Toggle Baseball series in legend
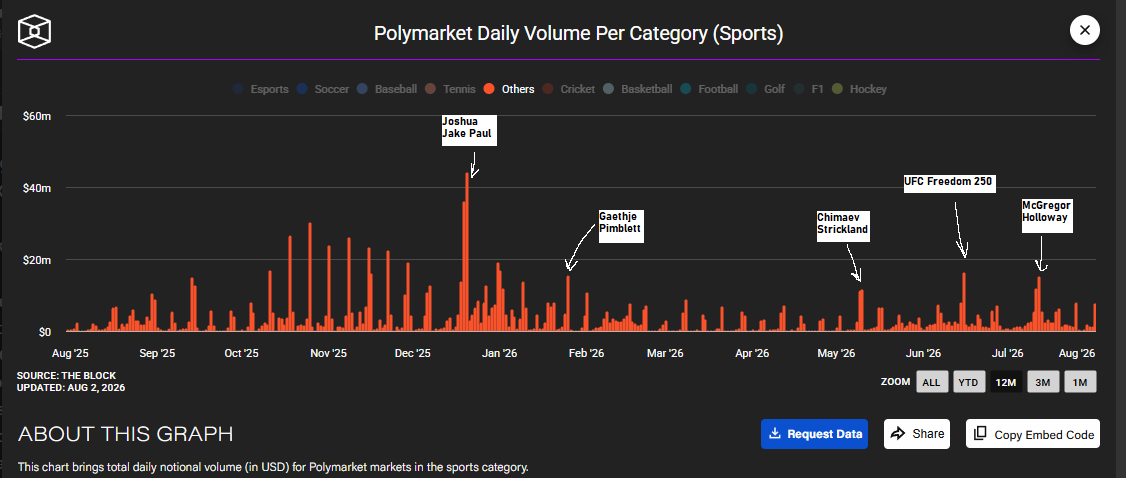 [x=386, y=89]
